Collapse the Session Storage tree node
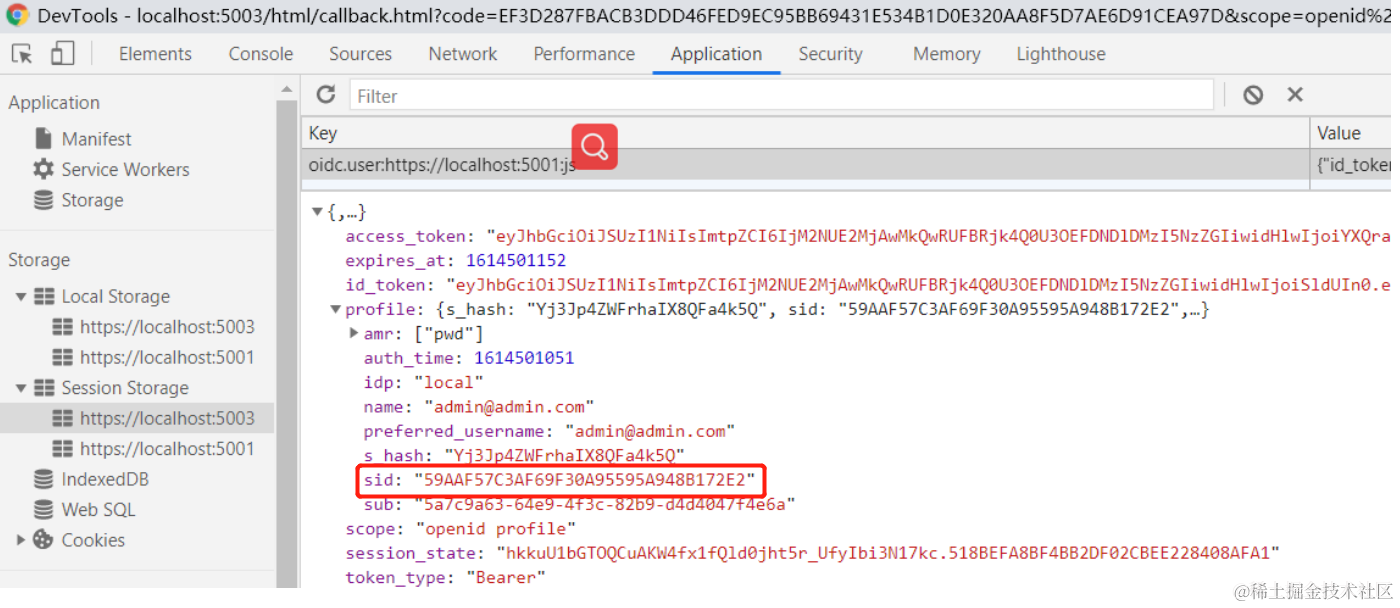Image resolution: width=1400 pixels, height=608 pixels. [x=21, y=388]
